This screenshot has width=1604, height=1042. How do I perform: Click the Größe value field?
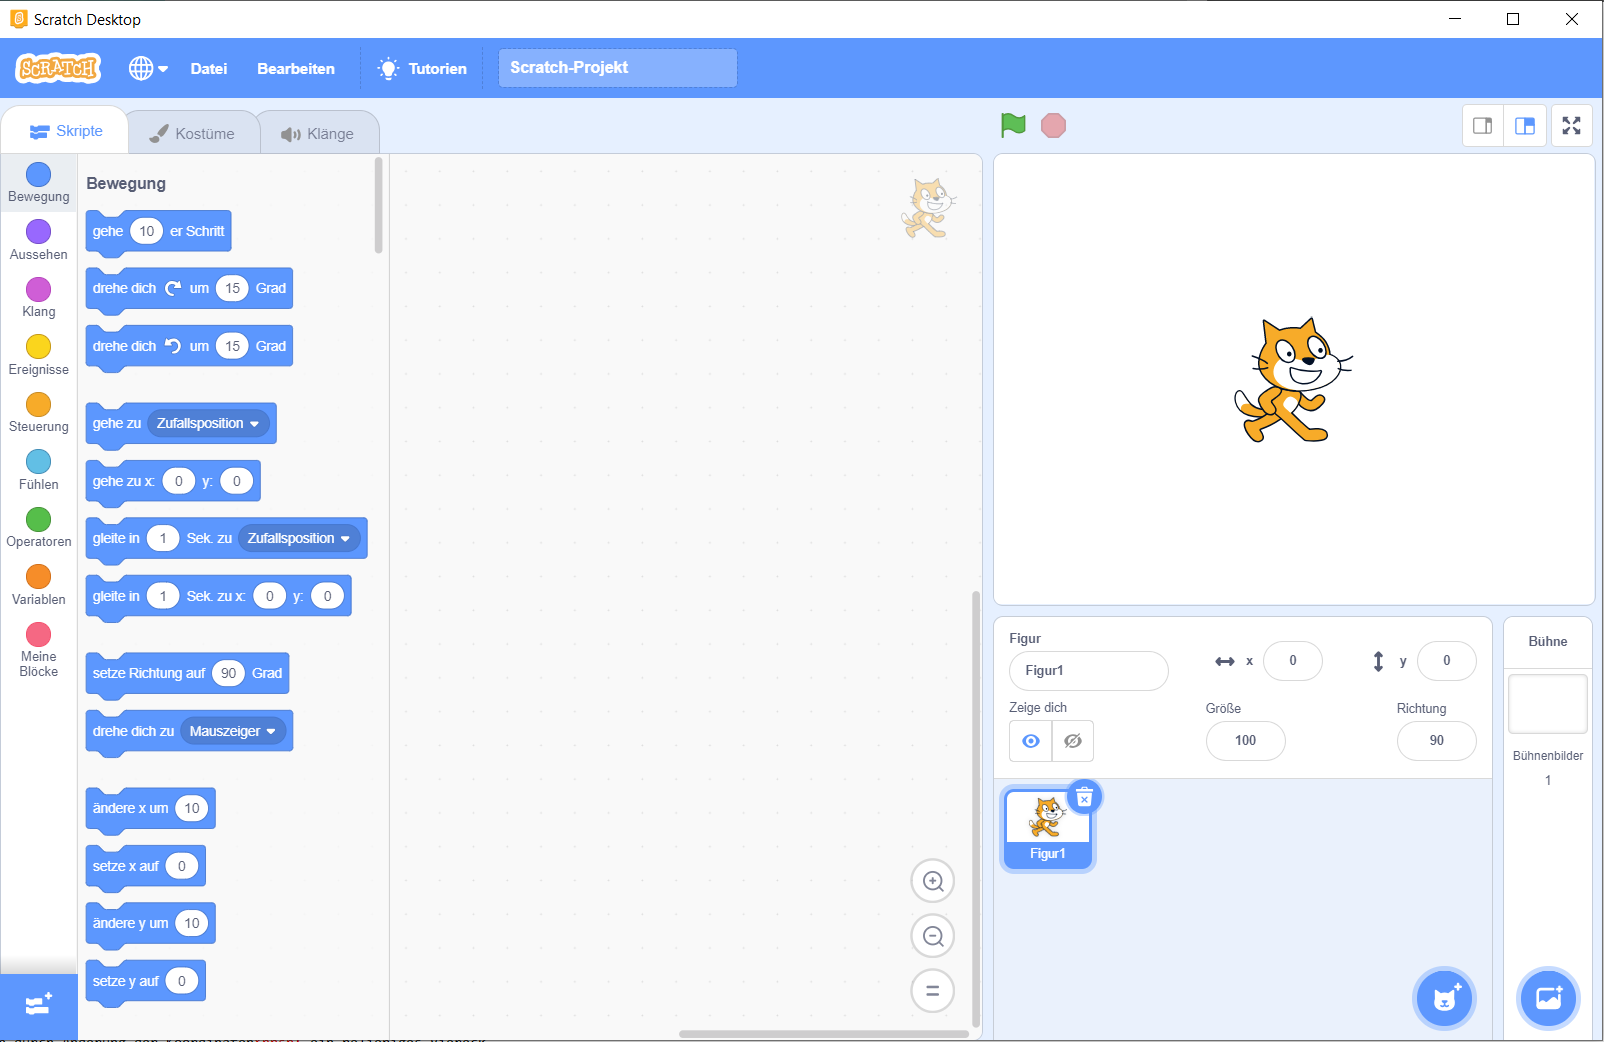click(1245, 741)
